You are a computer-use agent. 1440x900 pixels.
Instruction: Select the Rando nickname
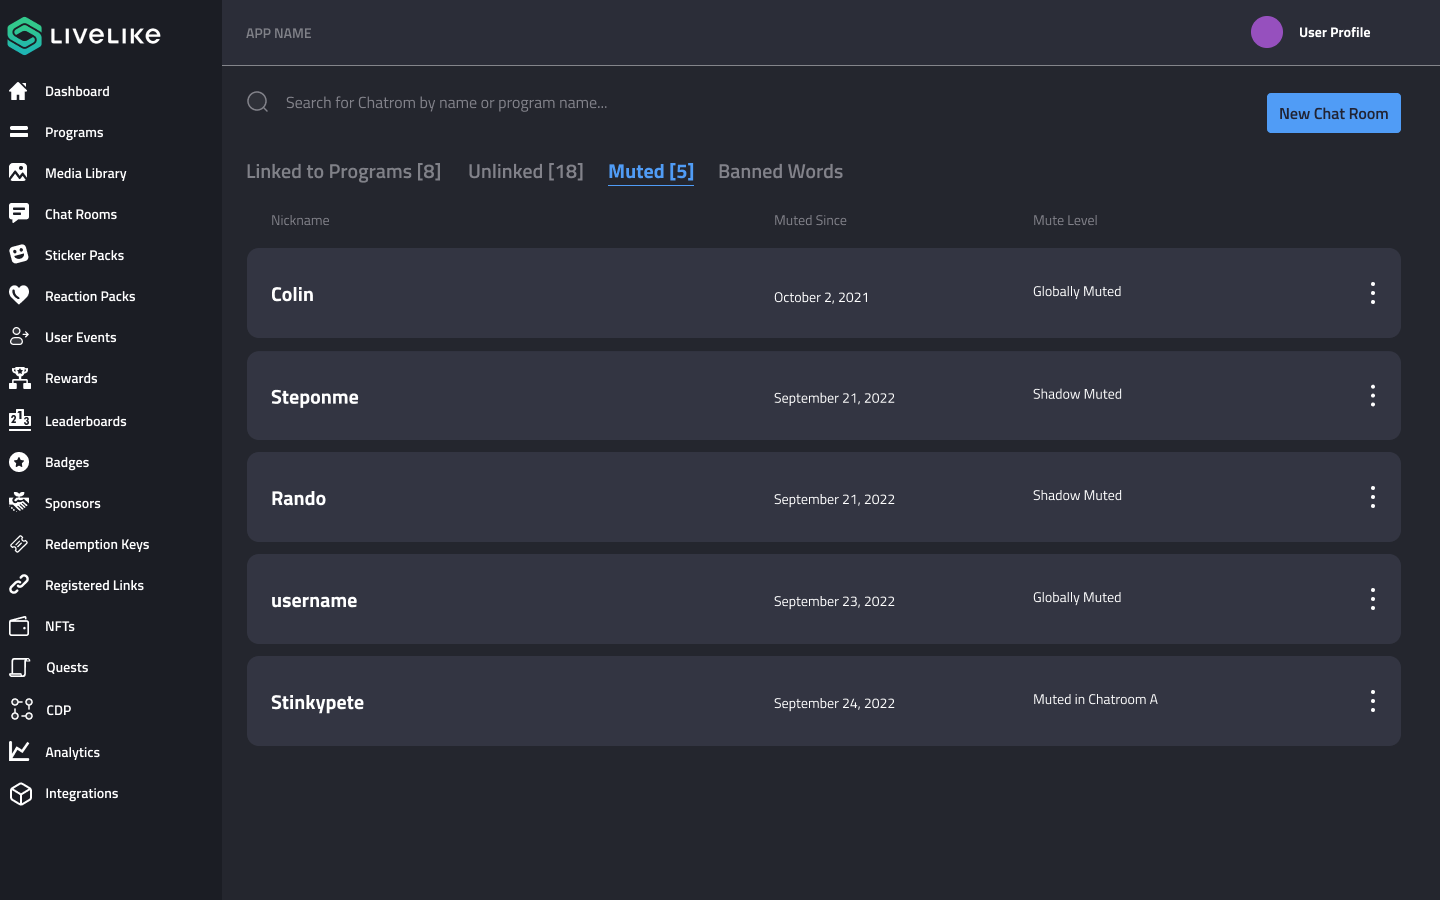(x=298, y=498)
